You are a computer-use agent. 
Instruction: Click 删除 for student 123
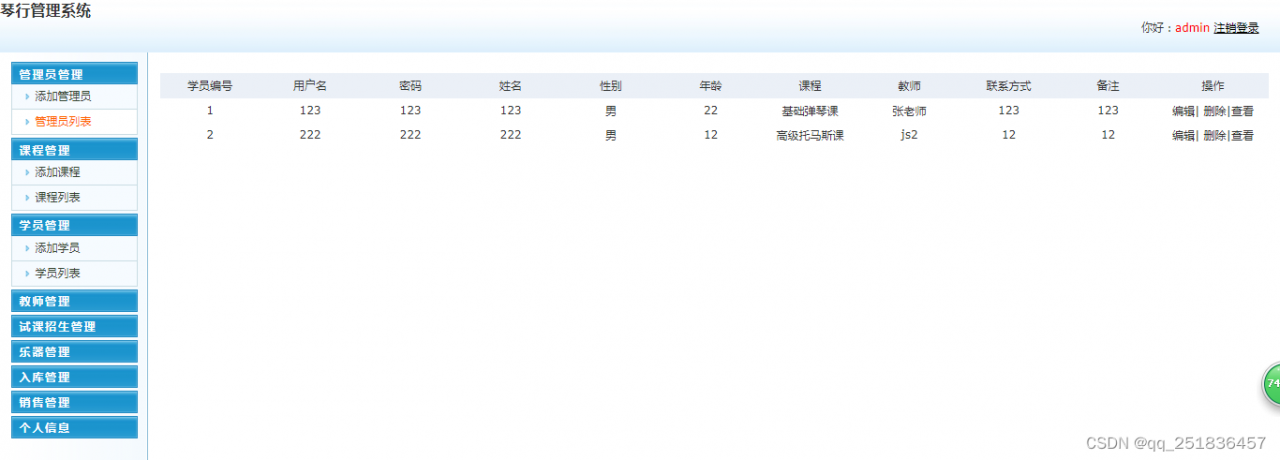click(x=1214, y=111)
